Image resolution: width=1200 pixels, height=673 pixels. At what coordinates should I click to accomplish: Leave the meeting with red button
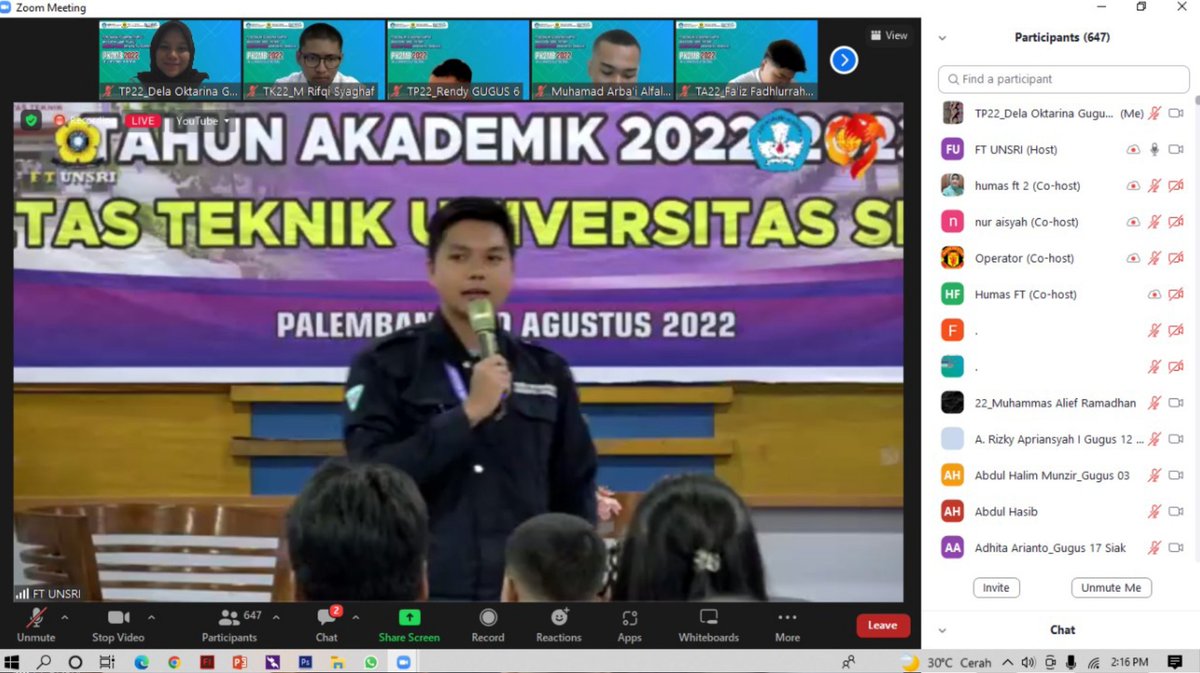coord(883,626)
